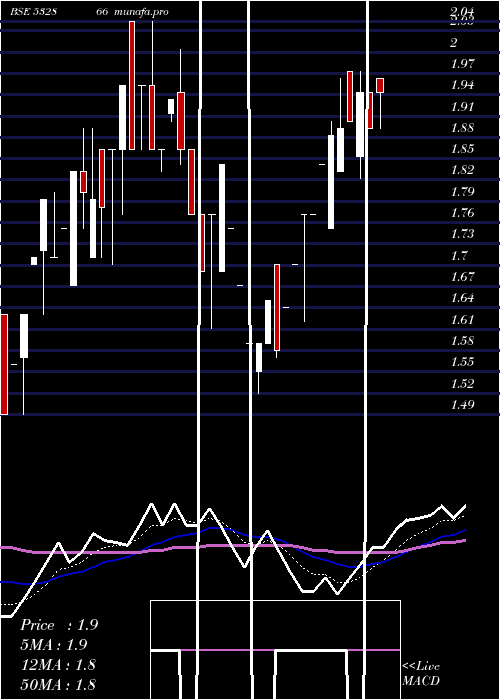Click the 1.85 price axis label
Viewport: 500px width, 700px height.
pos(462,149)
